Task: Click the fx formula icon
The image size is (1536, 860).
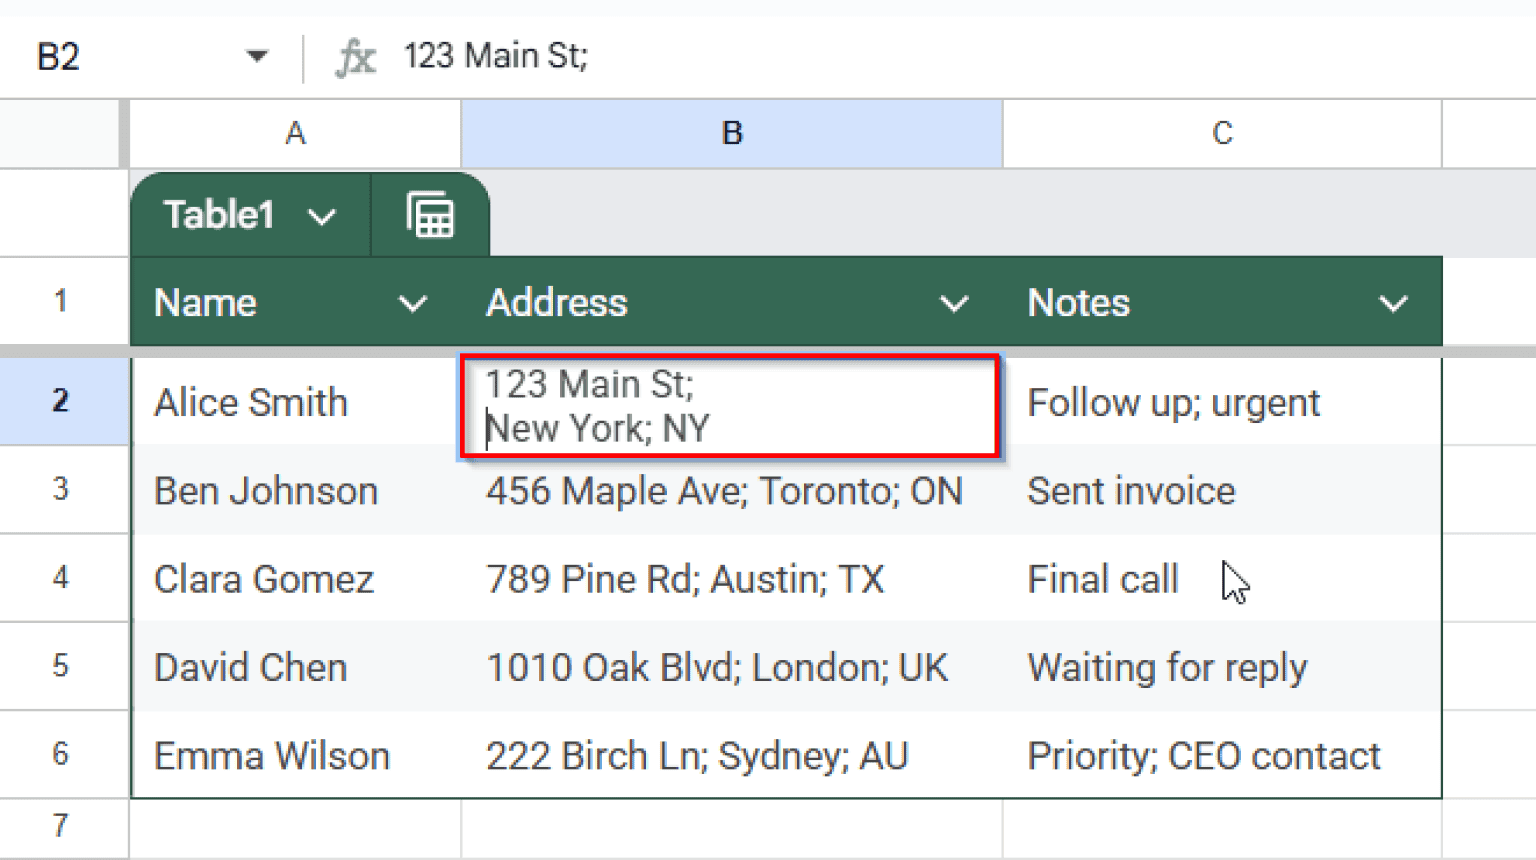Action: coord(357,56)
